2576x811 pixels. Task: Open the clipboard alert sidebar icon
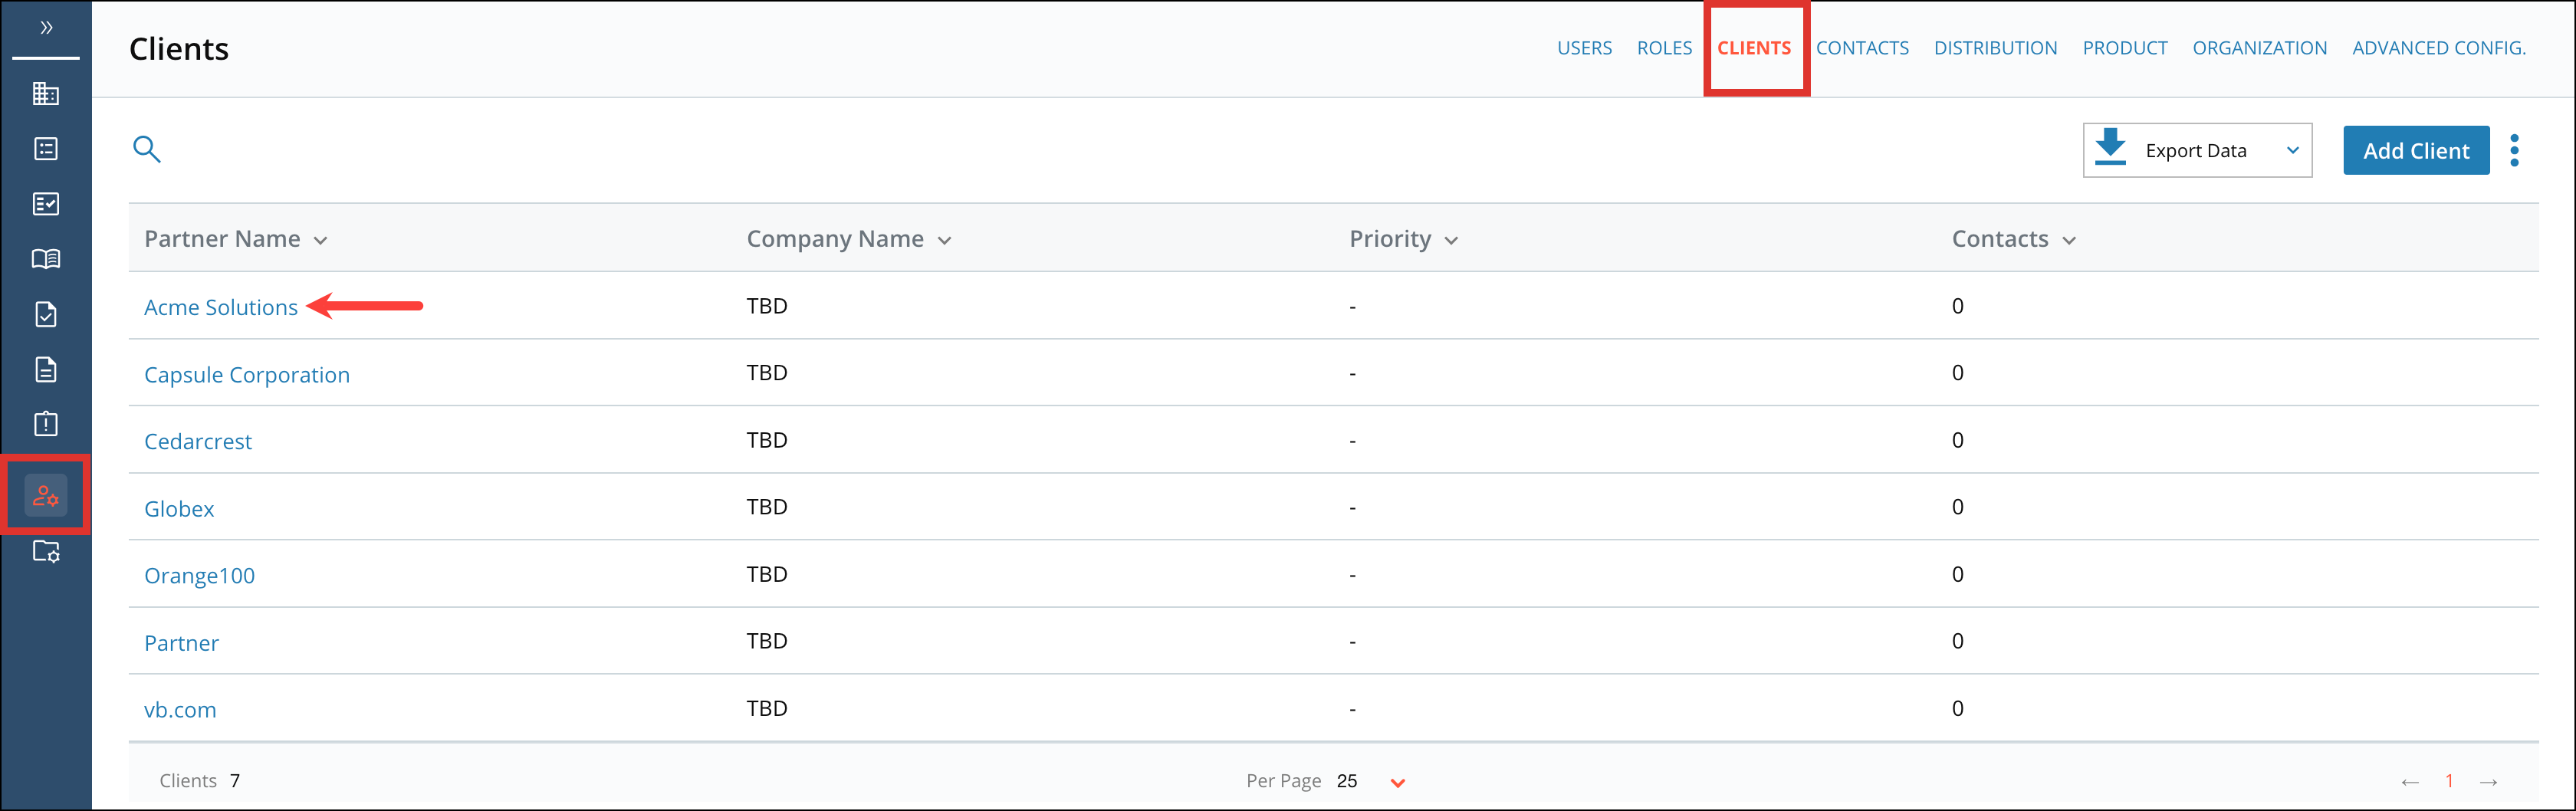click(x=46, y=424)
